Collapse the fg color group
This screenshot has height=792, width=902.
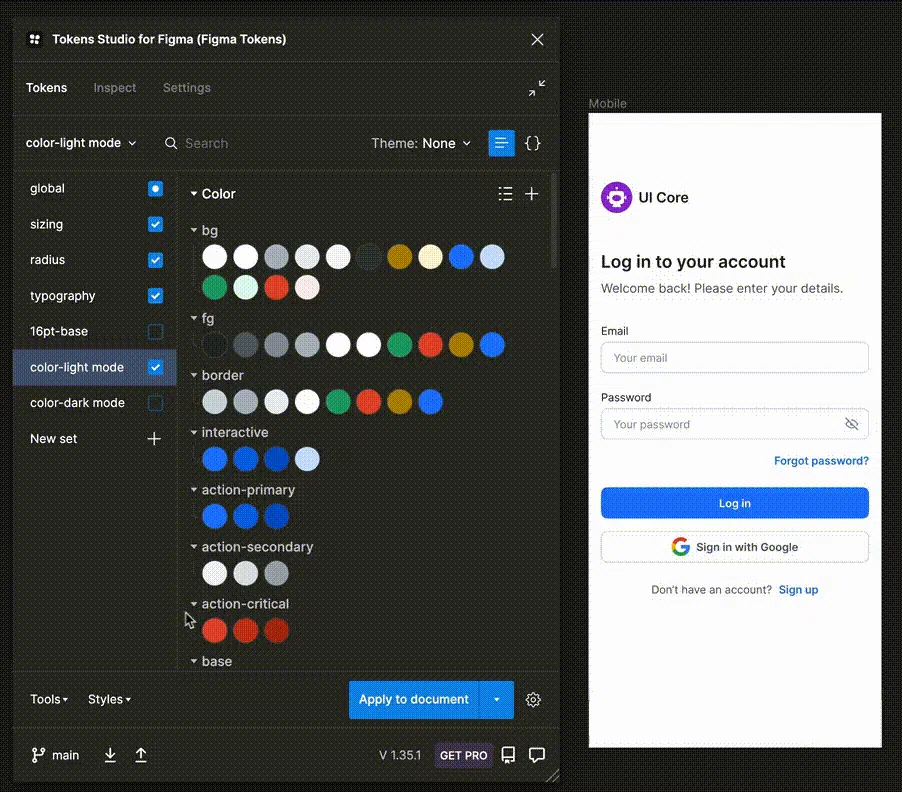[194, 318]
